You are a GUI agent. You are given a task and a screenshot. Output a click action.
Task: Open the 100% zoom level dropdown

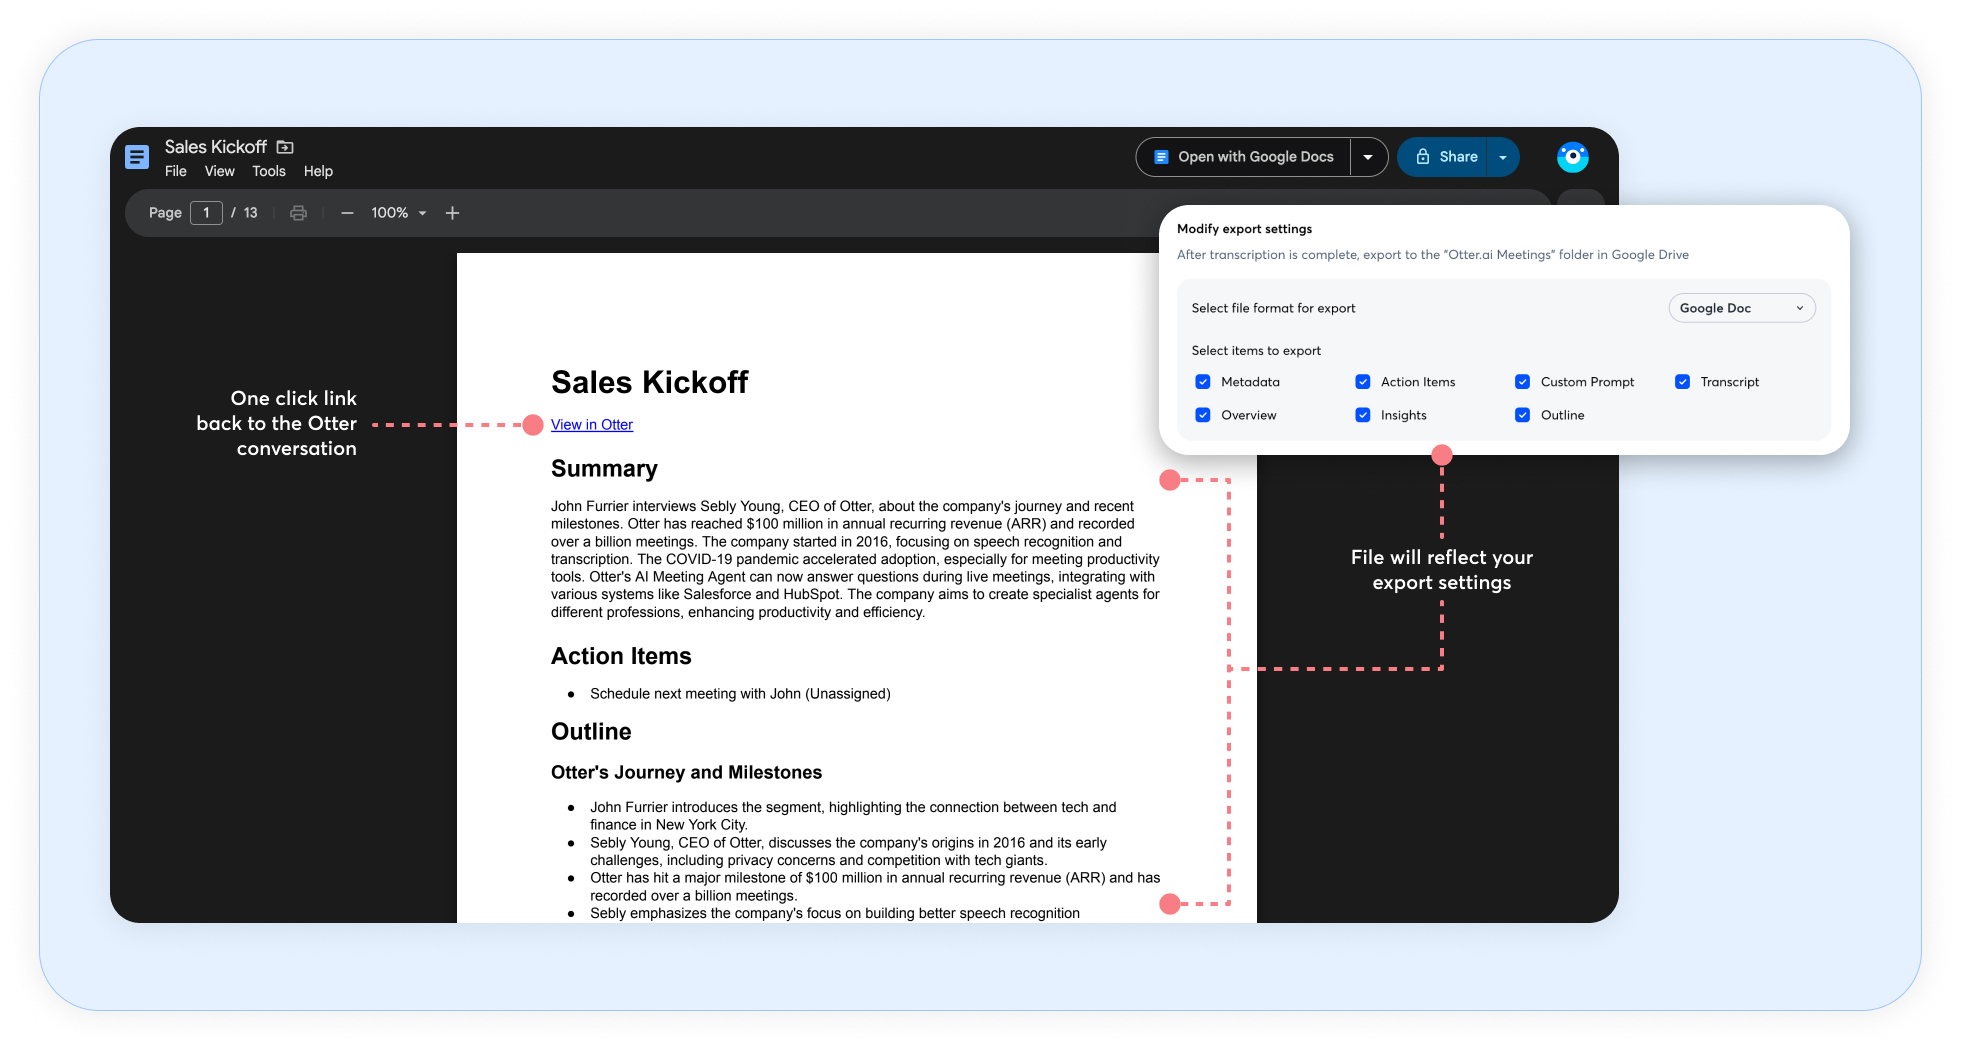399,213
